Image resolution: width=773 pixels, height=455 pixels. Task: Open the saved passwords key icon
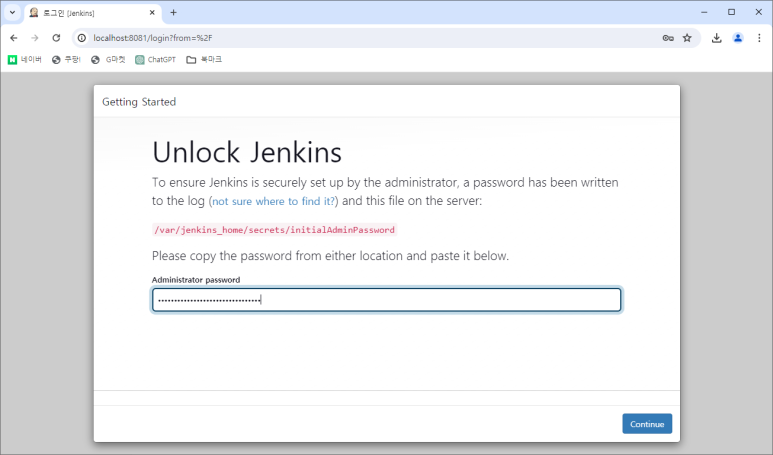668,38
